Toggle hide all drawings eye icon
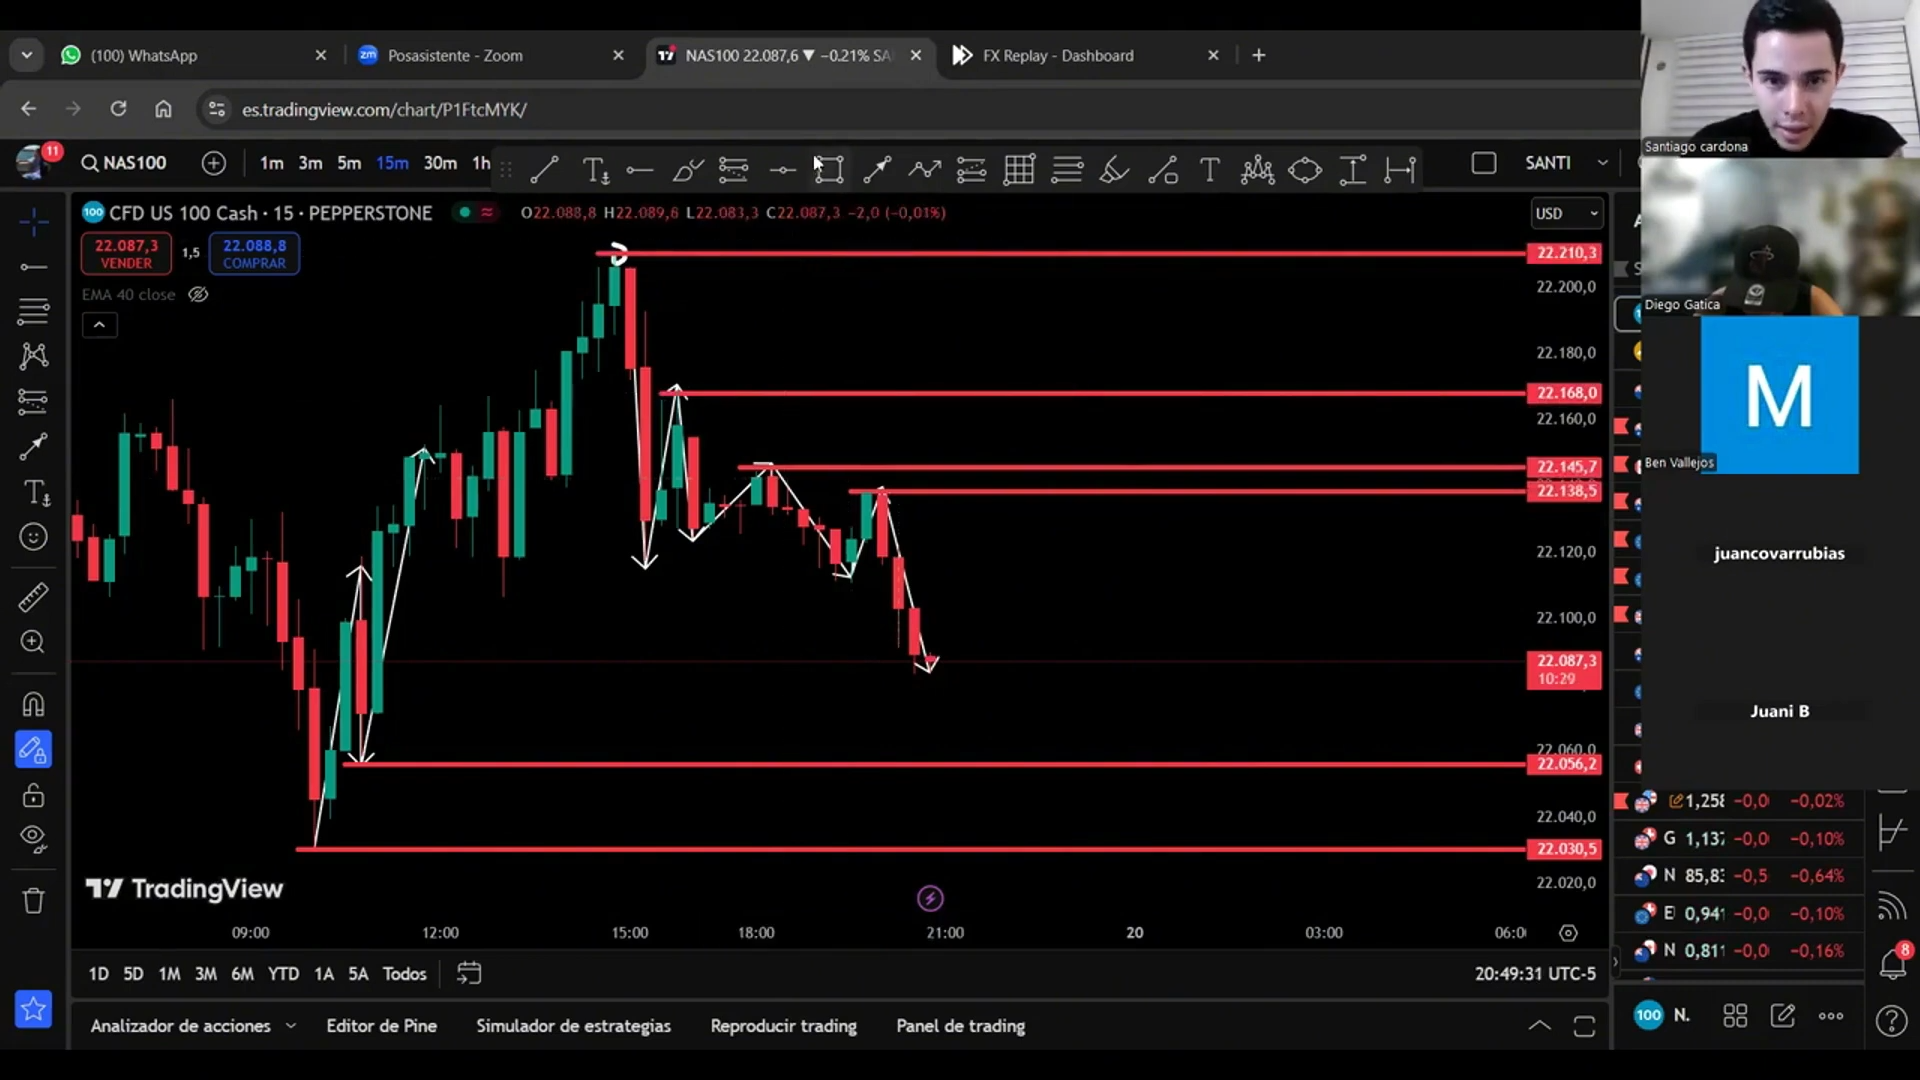 [x=33, y=838]
